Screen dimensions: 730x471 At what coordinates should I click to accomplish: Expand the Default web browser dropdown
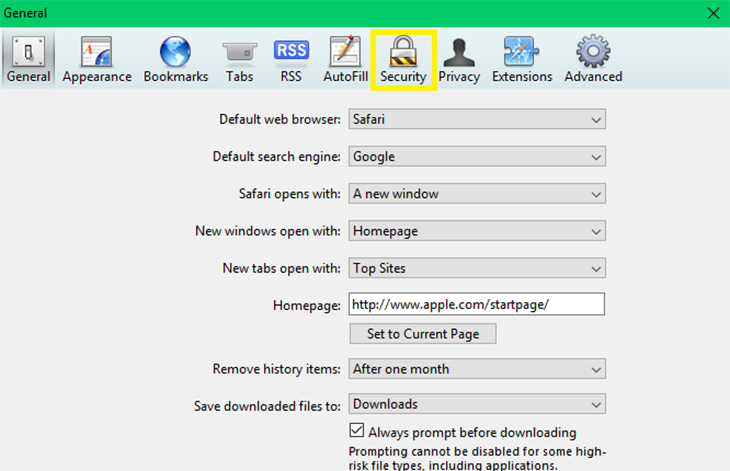(x=477, y=119)
